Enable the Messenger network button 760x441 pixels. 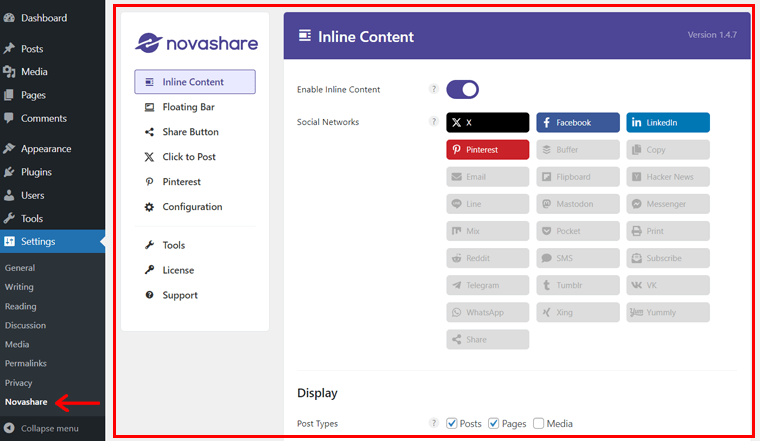tap(668, 204)
